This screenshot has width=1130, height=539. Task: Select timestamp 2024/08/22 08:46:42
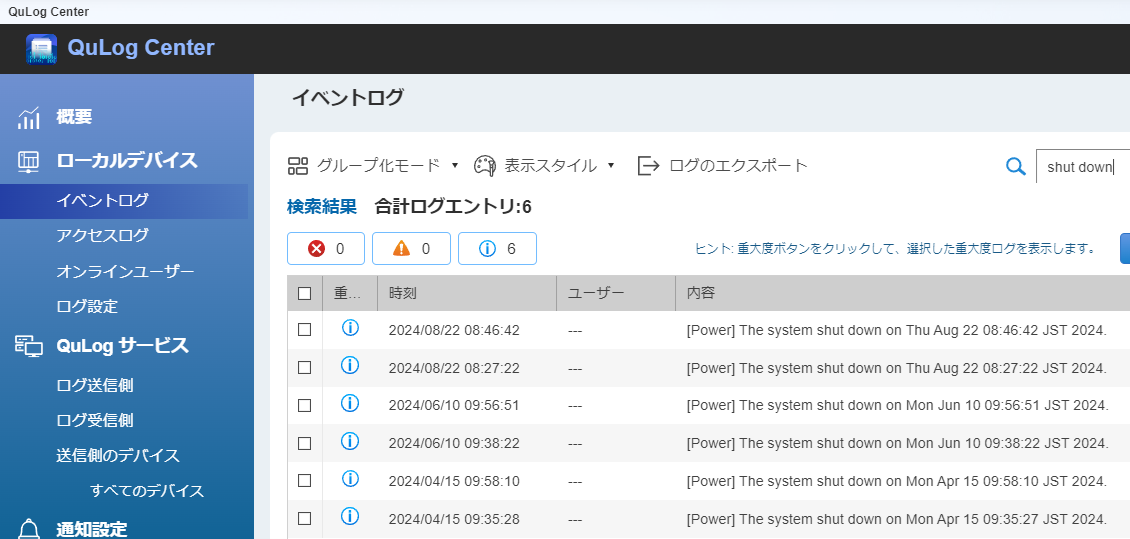(x=454, y=331)
